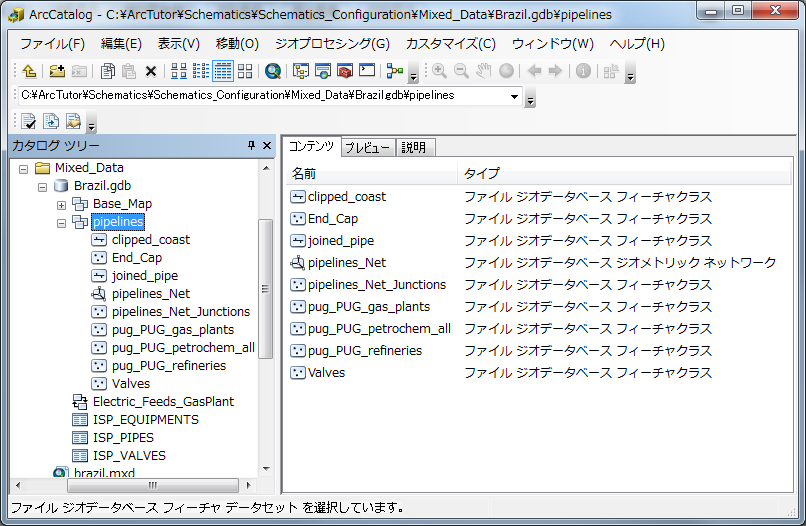Image resolution: width=806 pixels, height=526 pixels.
Task: Click the Up One Level toolbar icon
Action: point(29,71)
